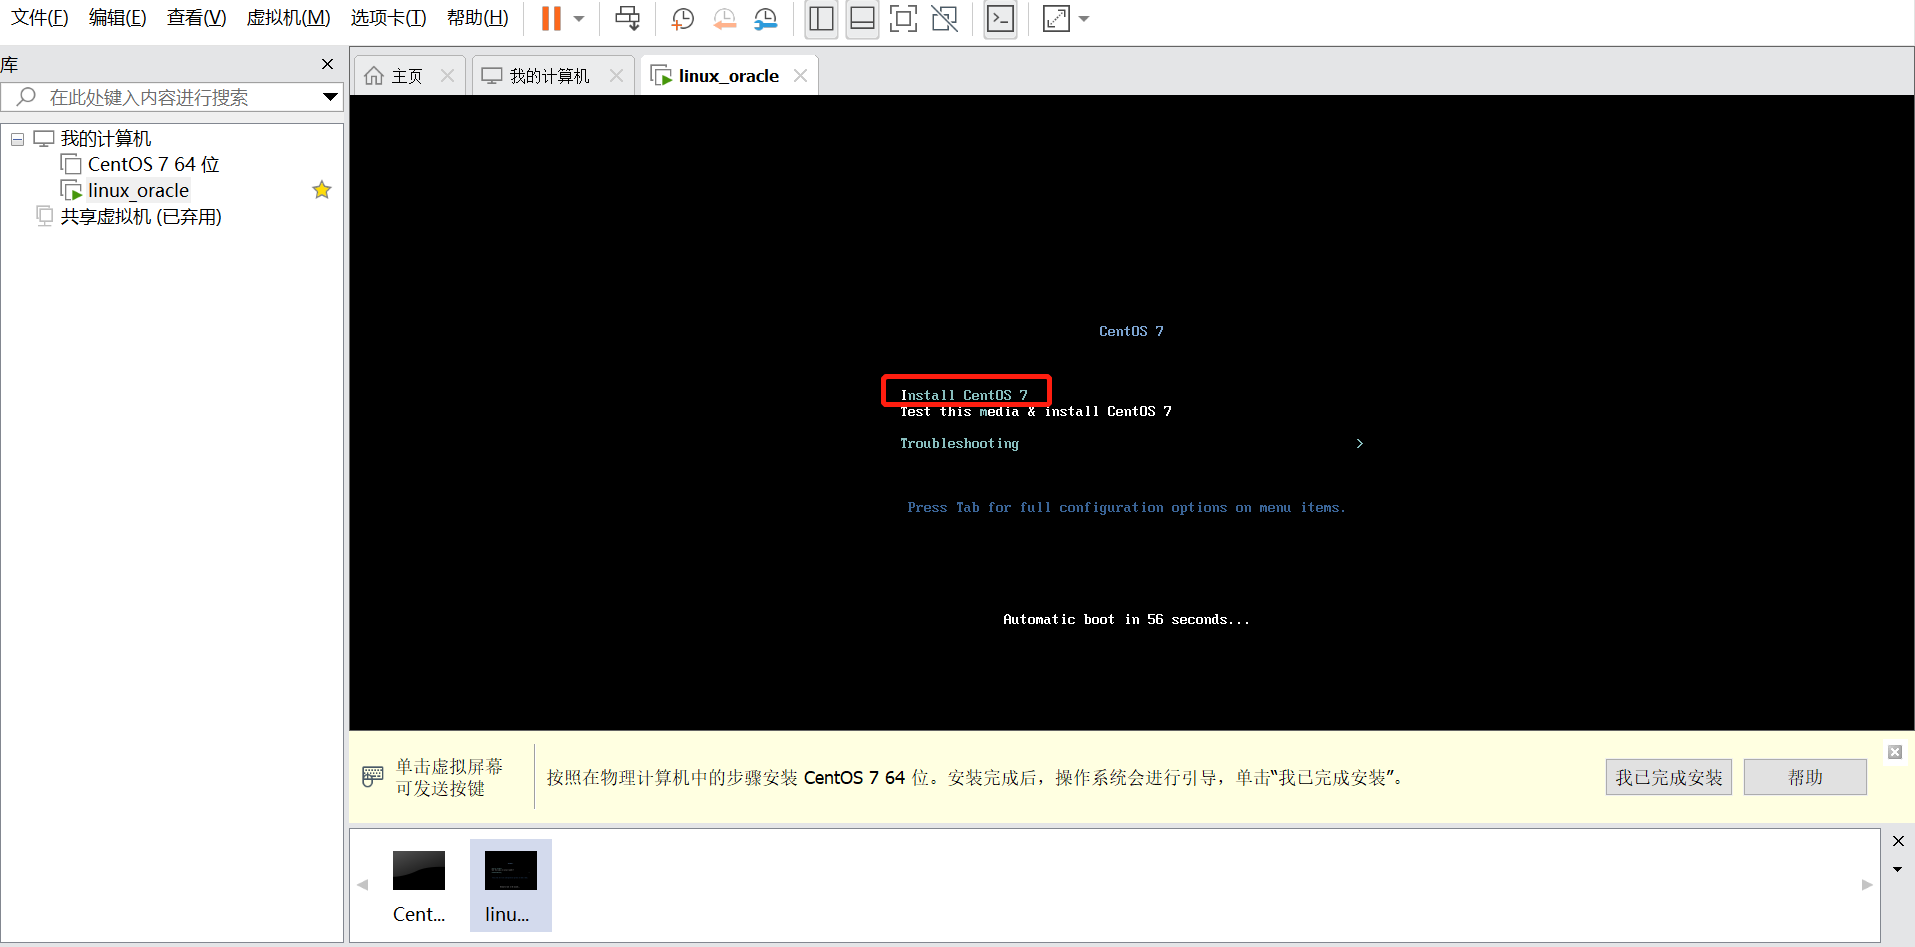Click the stretch guest display icon
This screenshot has width=1915, height=947.
click(1056, 19)
